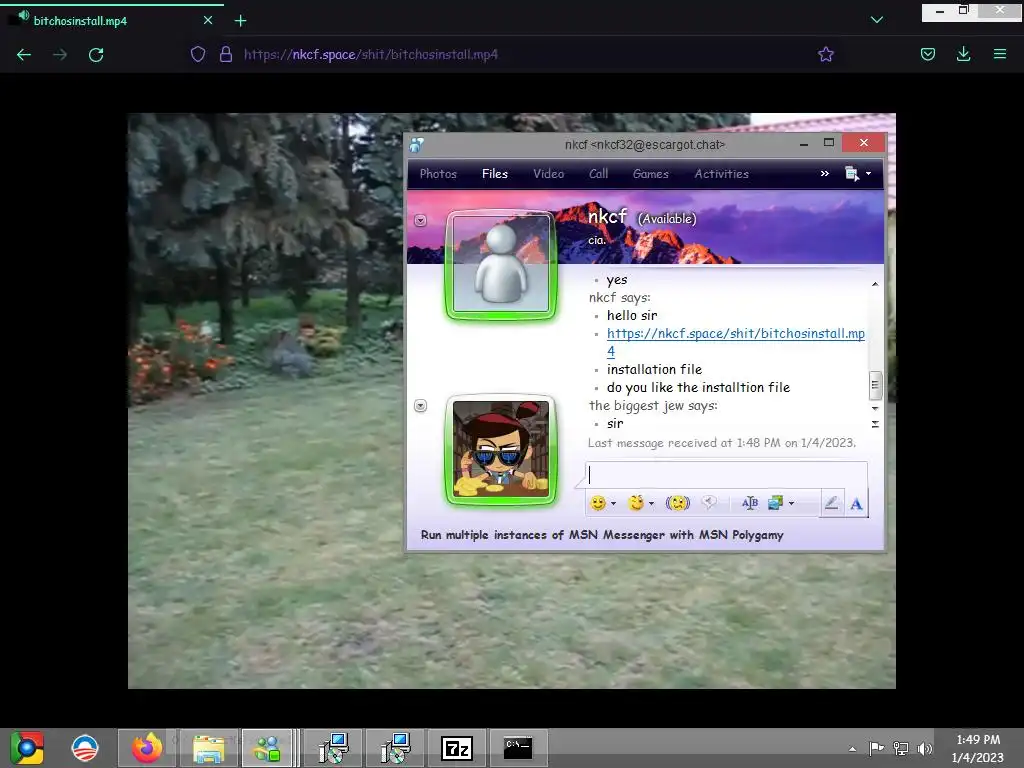Bookmark this page with the star
This screenshot has width=1024, height=768.
[x=825, y=54]
